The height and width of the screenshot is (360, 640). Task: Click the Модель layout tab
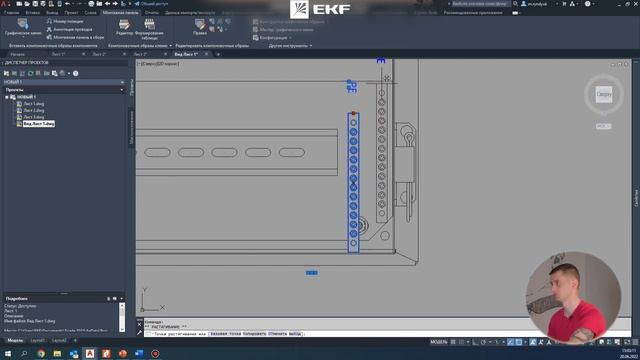tap(15, 340)
